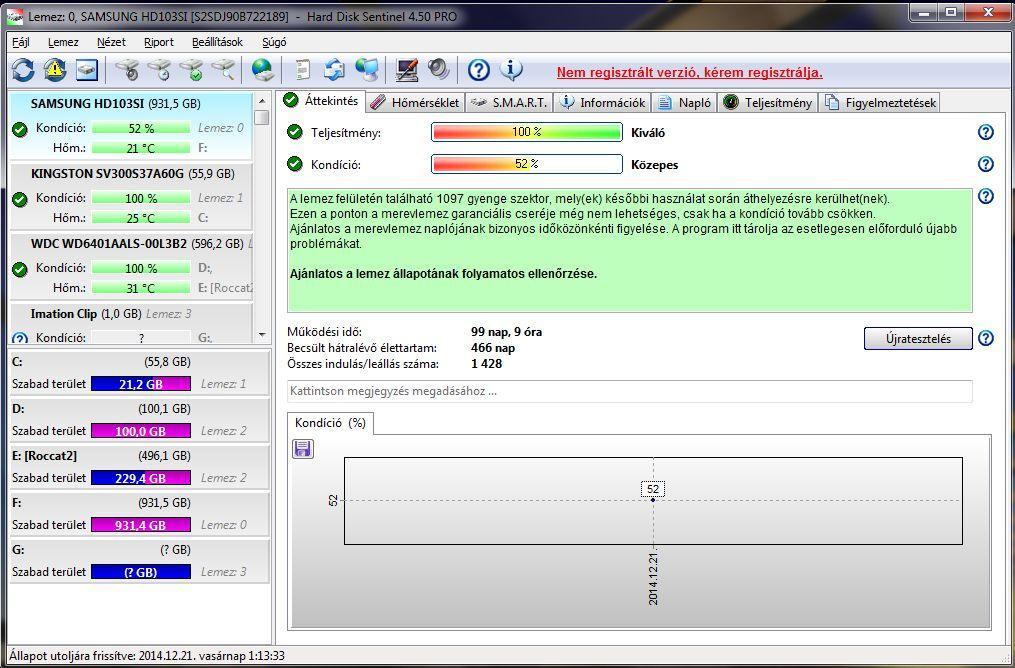Switch to the Hőmérséklet tab
This screenshot has width=1015, height=668.
click(x=416, y=102)
